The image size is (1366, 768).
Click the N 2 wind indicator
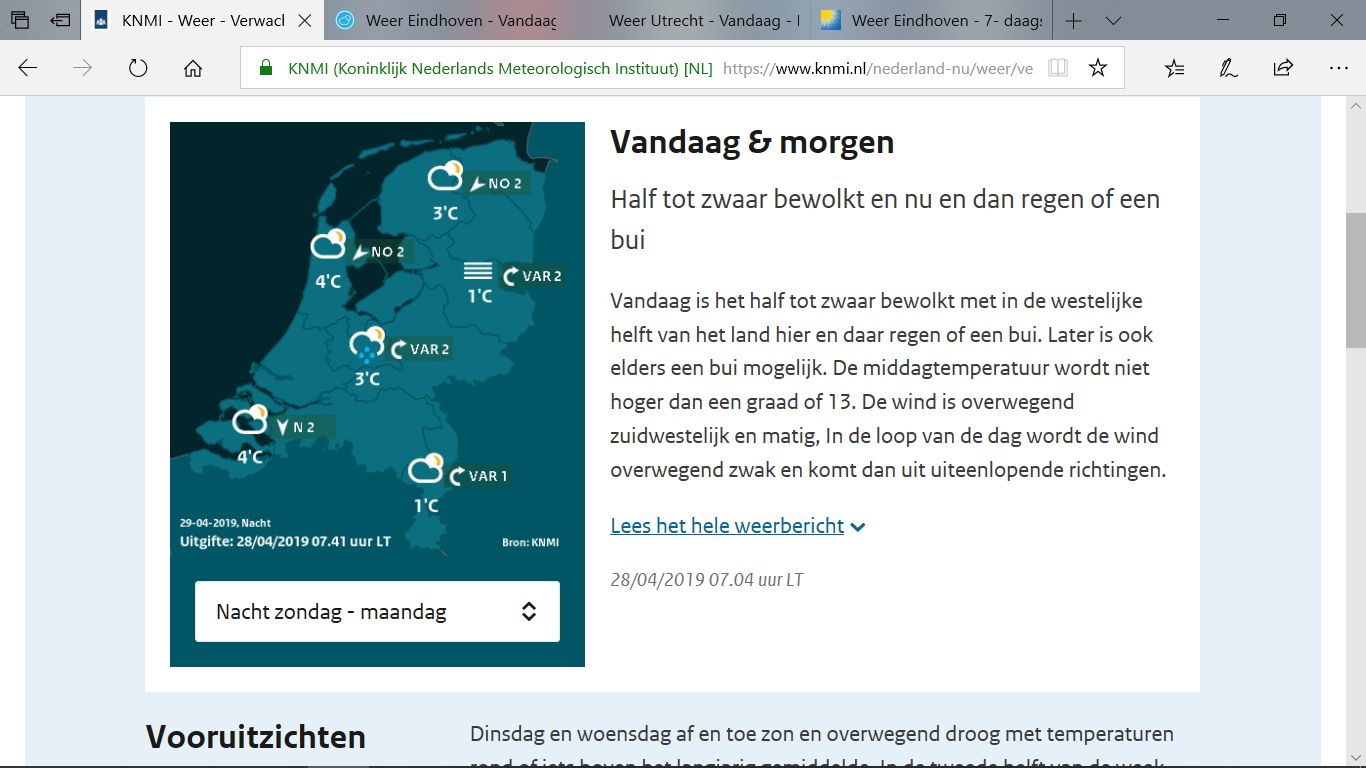[x=295, y=428]
